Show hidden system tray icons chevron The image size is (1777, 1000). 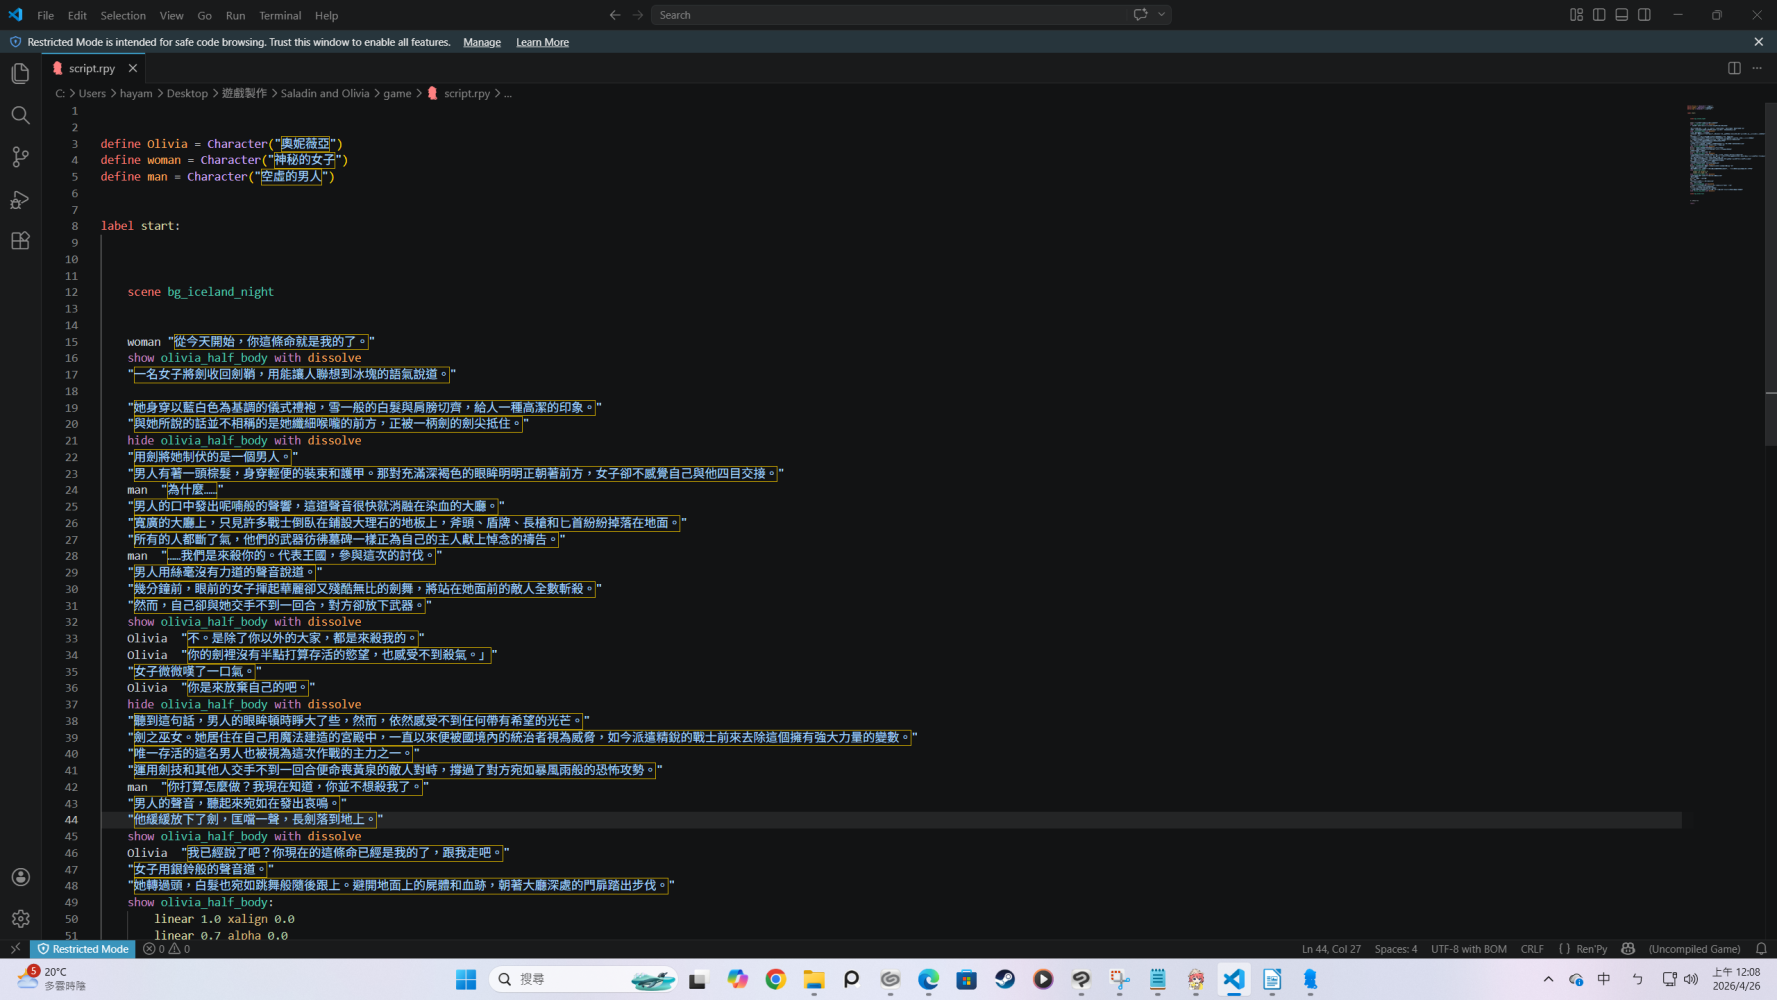(1548, 979)
